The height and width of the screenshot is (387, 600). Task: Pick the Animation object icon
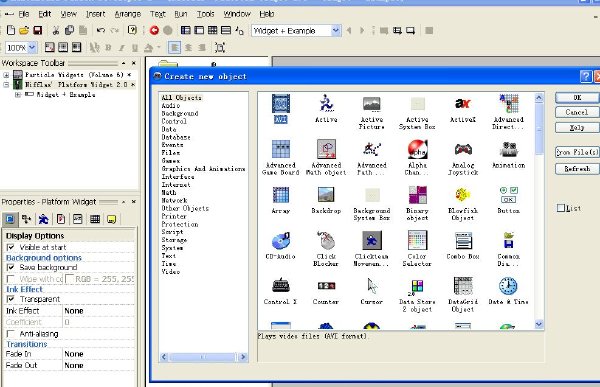tap(509, 149)
